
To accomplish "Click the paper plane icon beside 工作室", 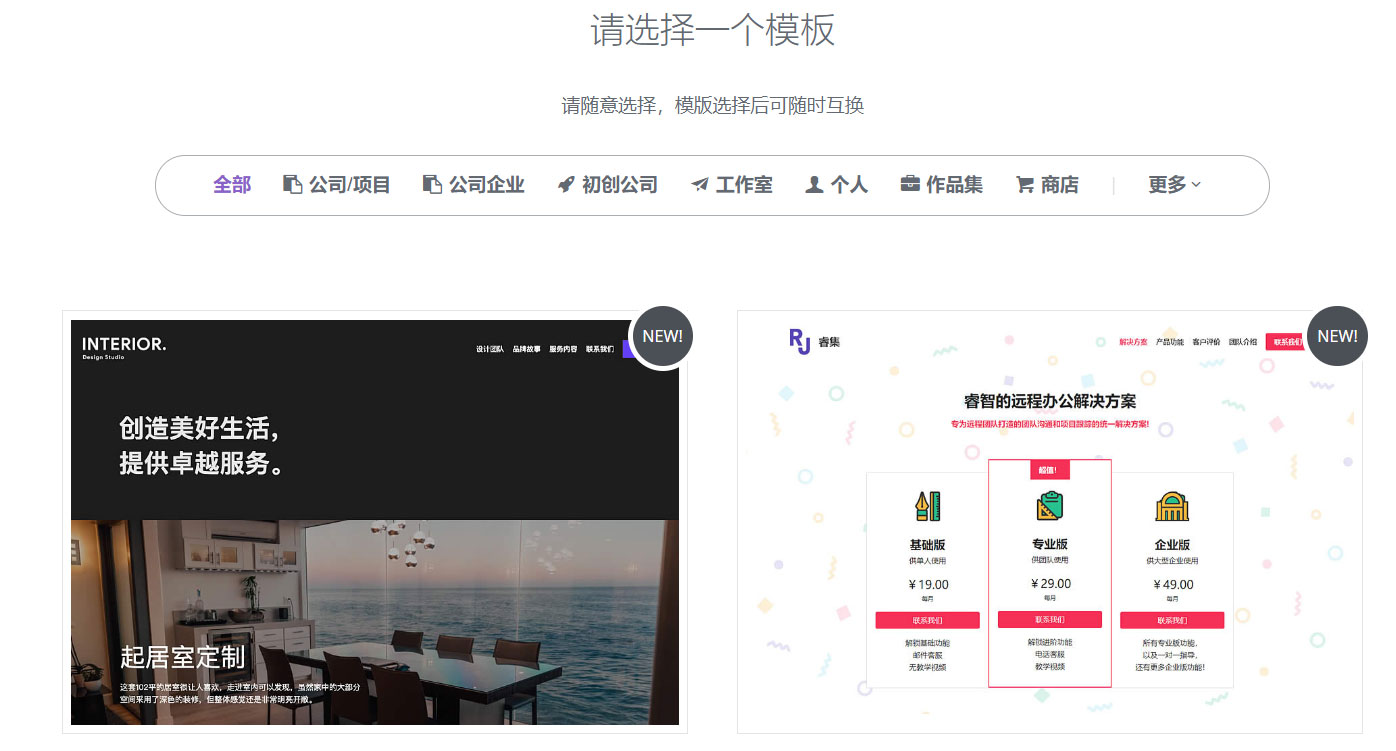I will pos(698,184).
